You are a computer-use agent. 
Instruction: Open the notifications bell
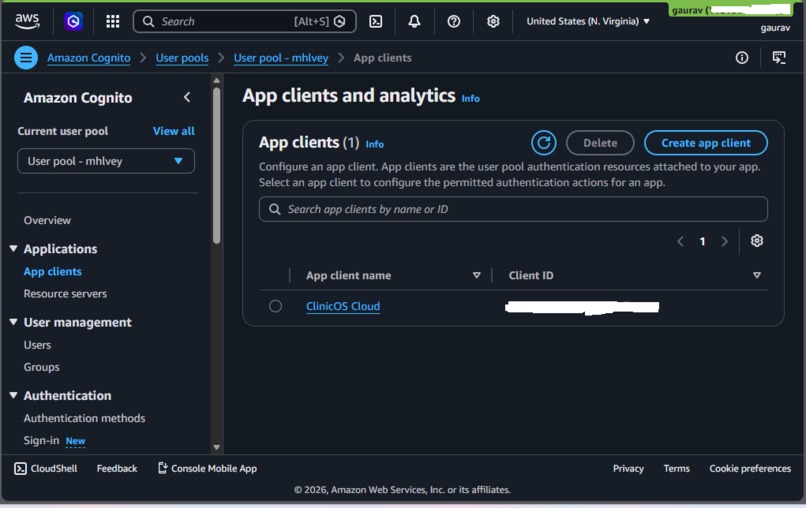point(414,21)
